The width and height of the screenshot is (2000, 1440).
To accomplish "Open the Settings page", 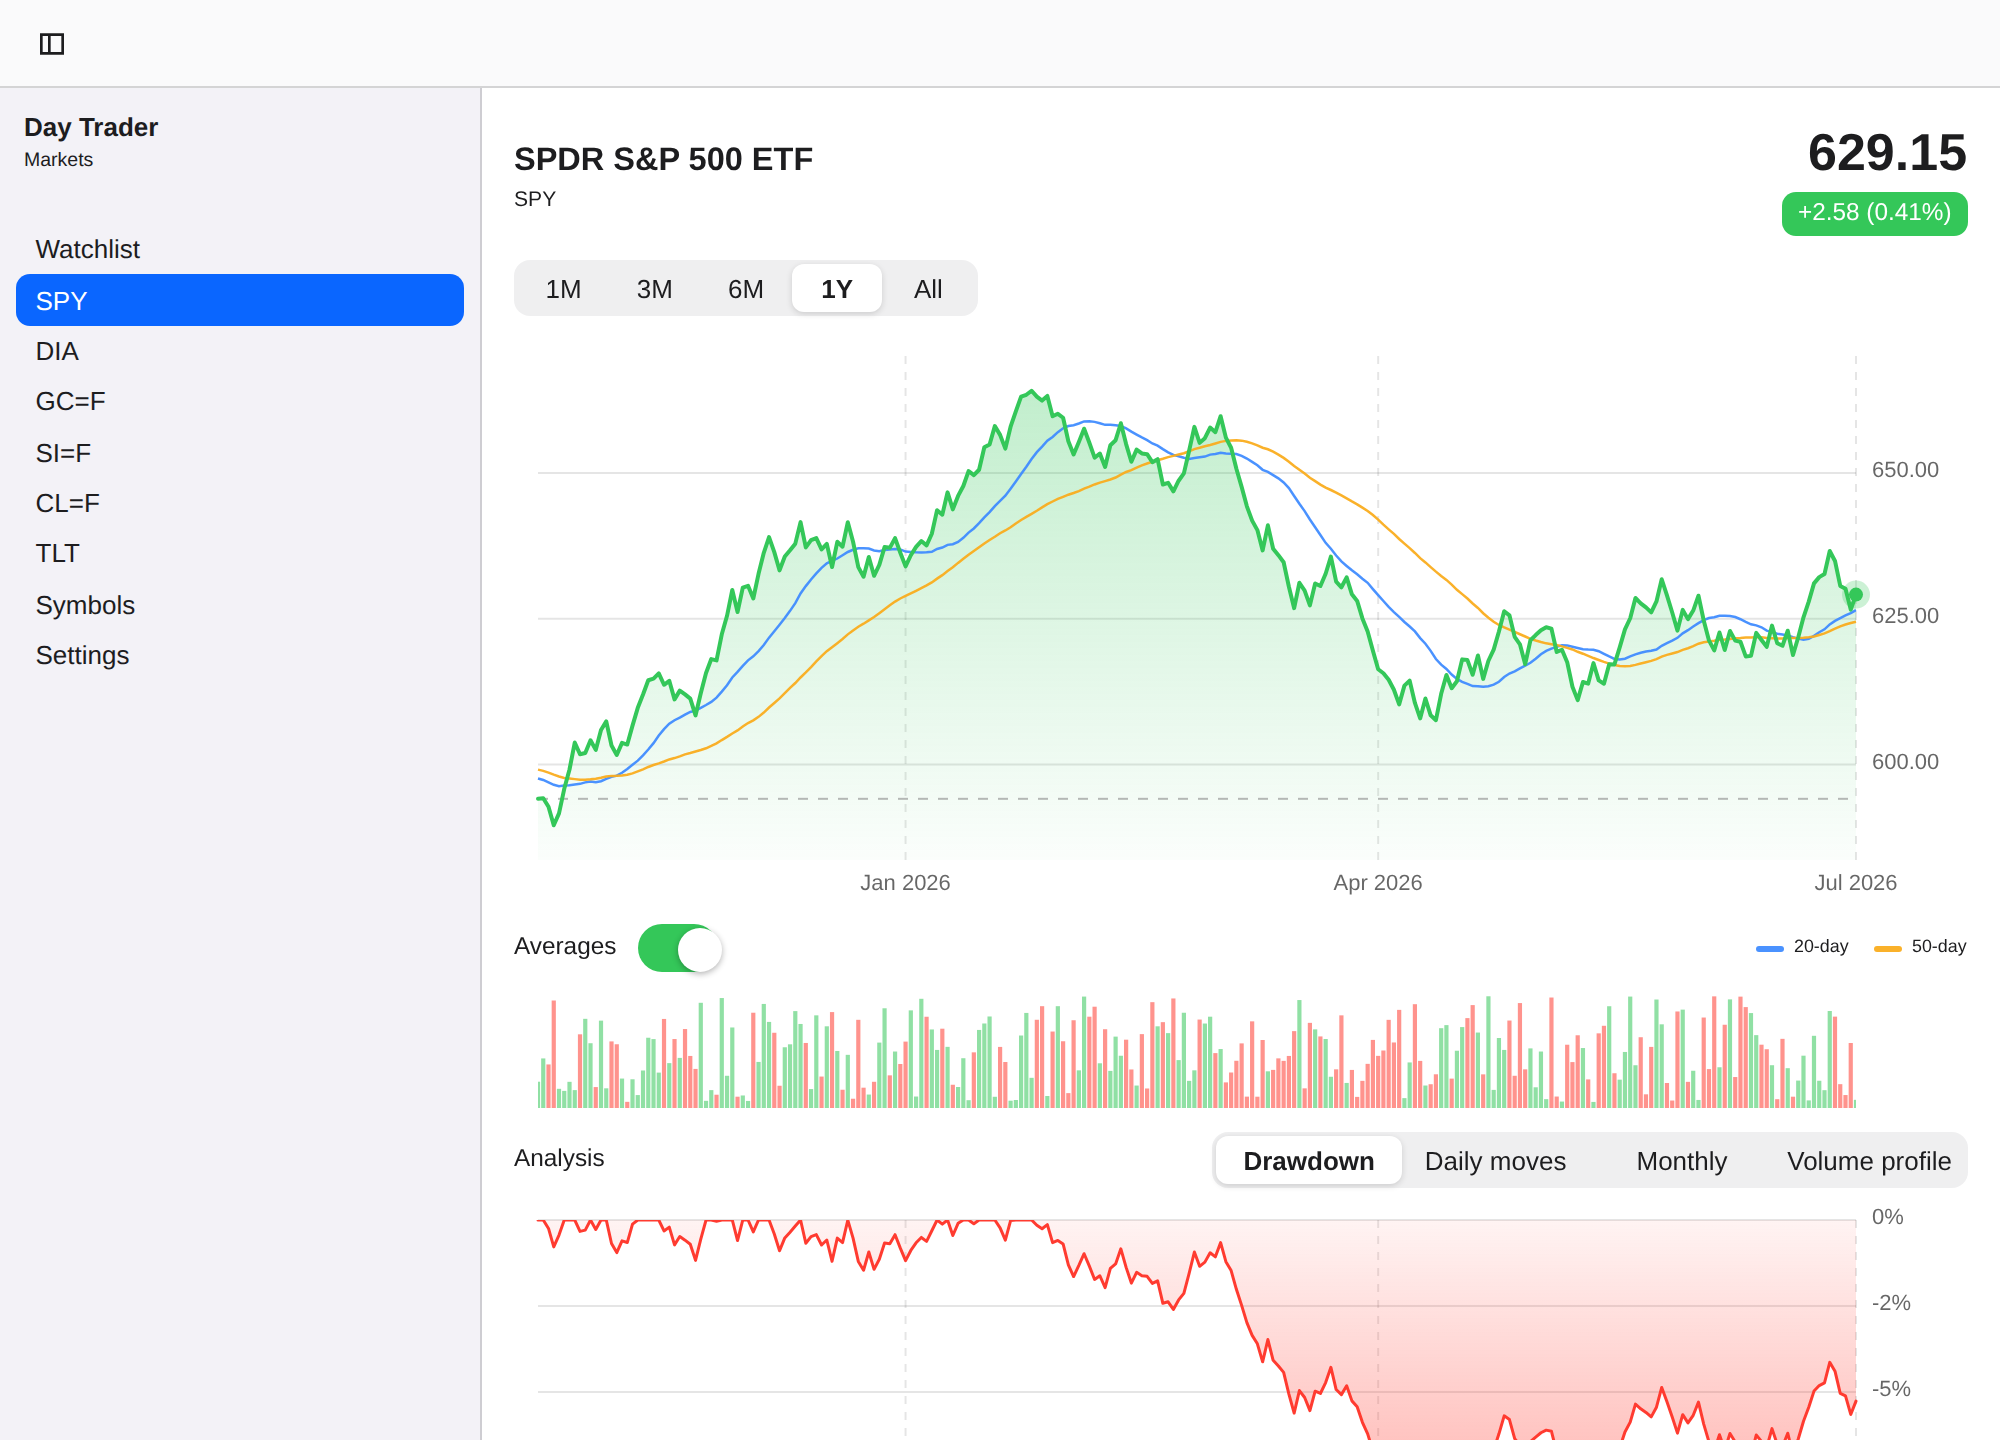I will pyautogui.click(x=240, y=655).
